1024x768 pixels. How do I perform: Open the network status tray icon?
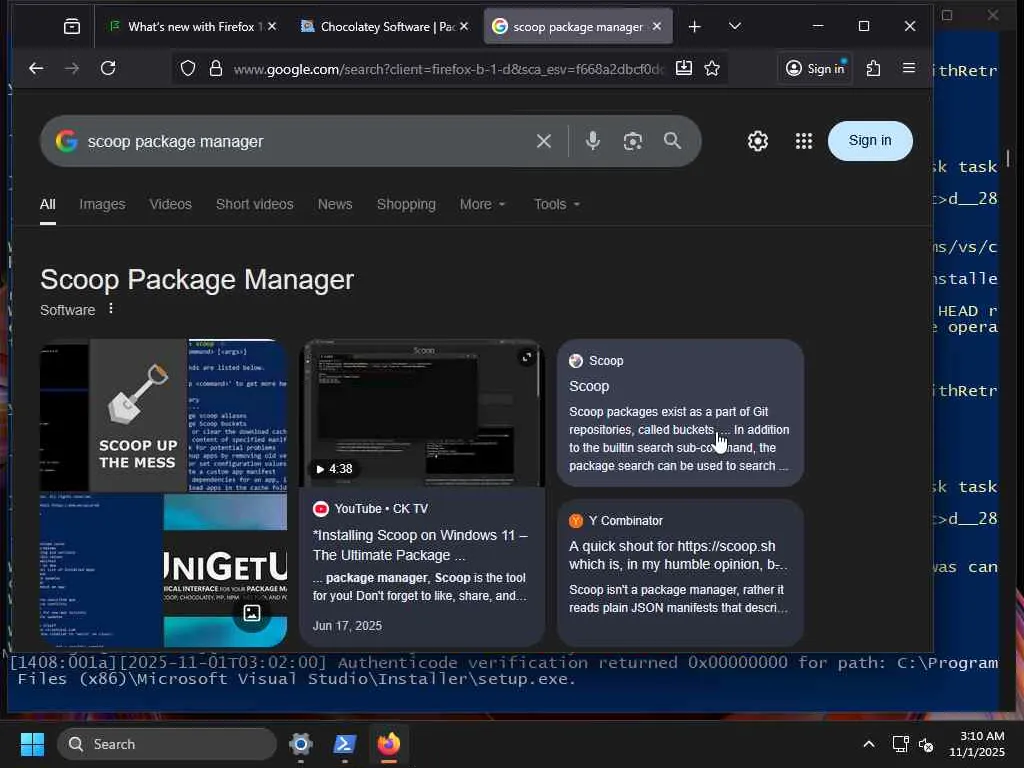tap(901, 744)
